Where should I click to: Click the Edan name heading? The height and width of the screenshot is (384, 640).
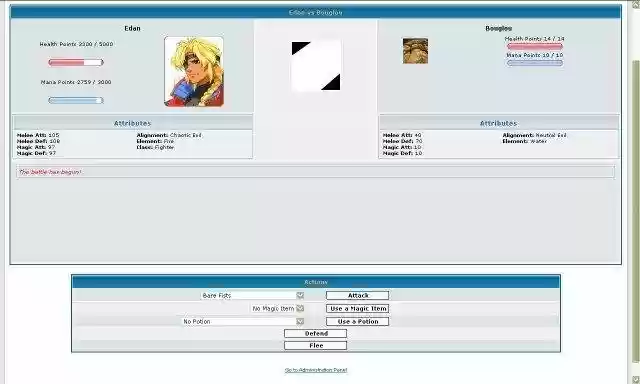132,28
